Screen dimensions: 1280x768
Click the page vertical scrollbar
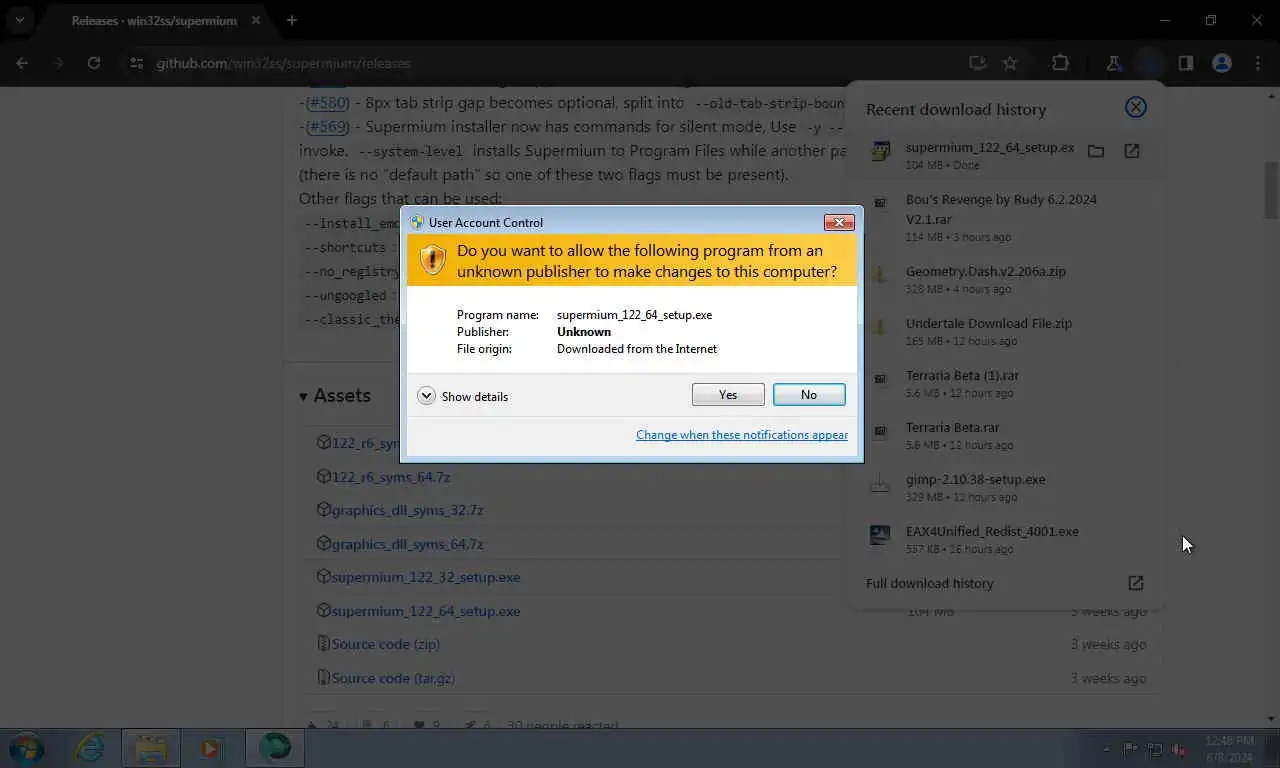pyautogui.click(x=1271, y=190)
